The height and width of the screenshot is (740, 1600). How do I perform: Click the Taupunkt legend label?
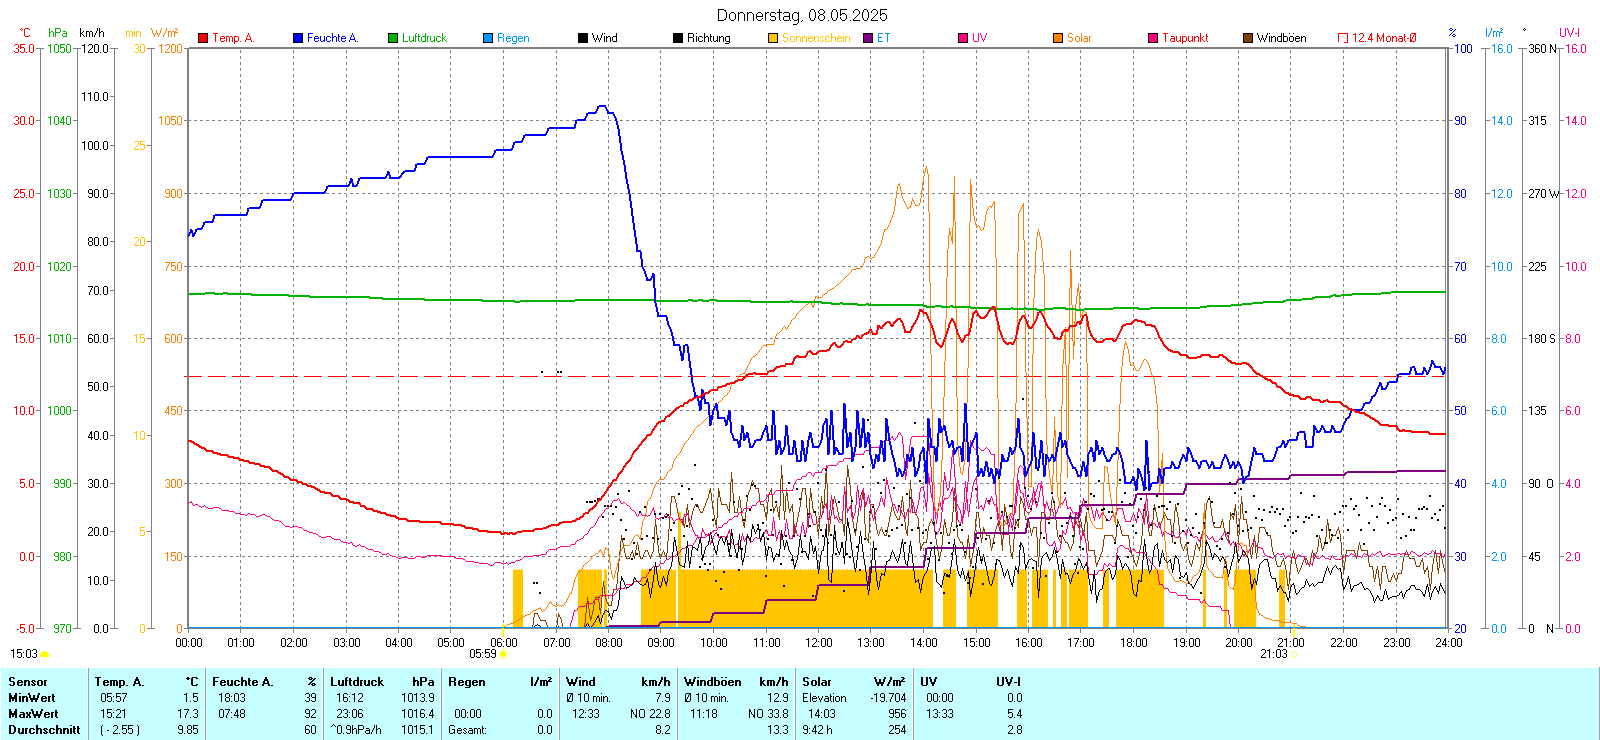1185,38
